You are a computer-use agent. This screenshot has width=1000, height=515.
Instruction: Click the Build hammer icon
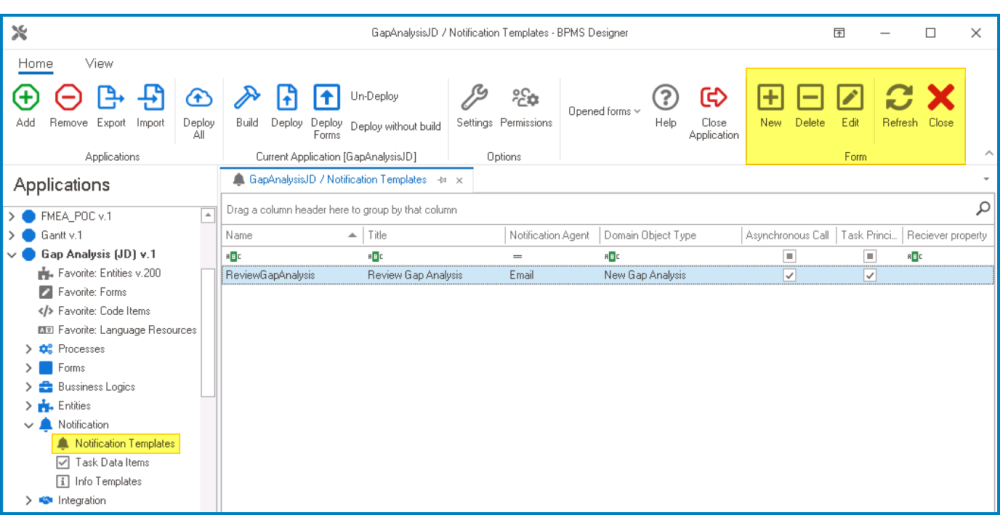tap(247, 98)
